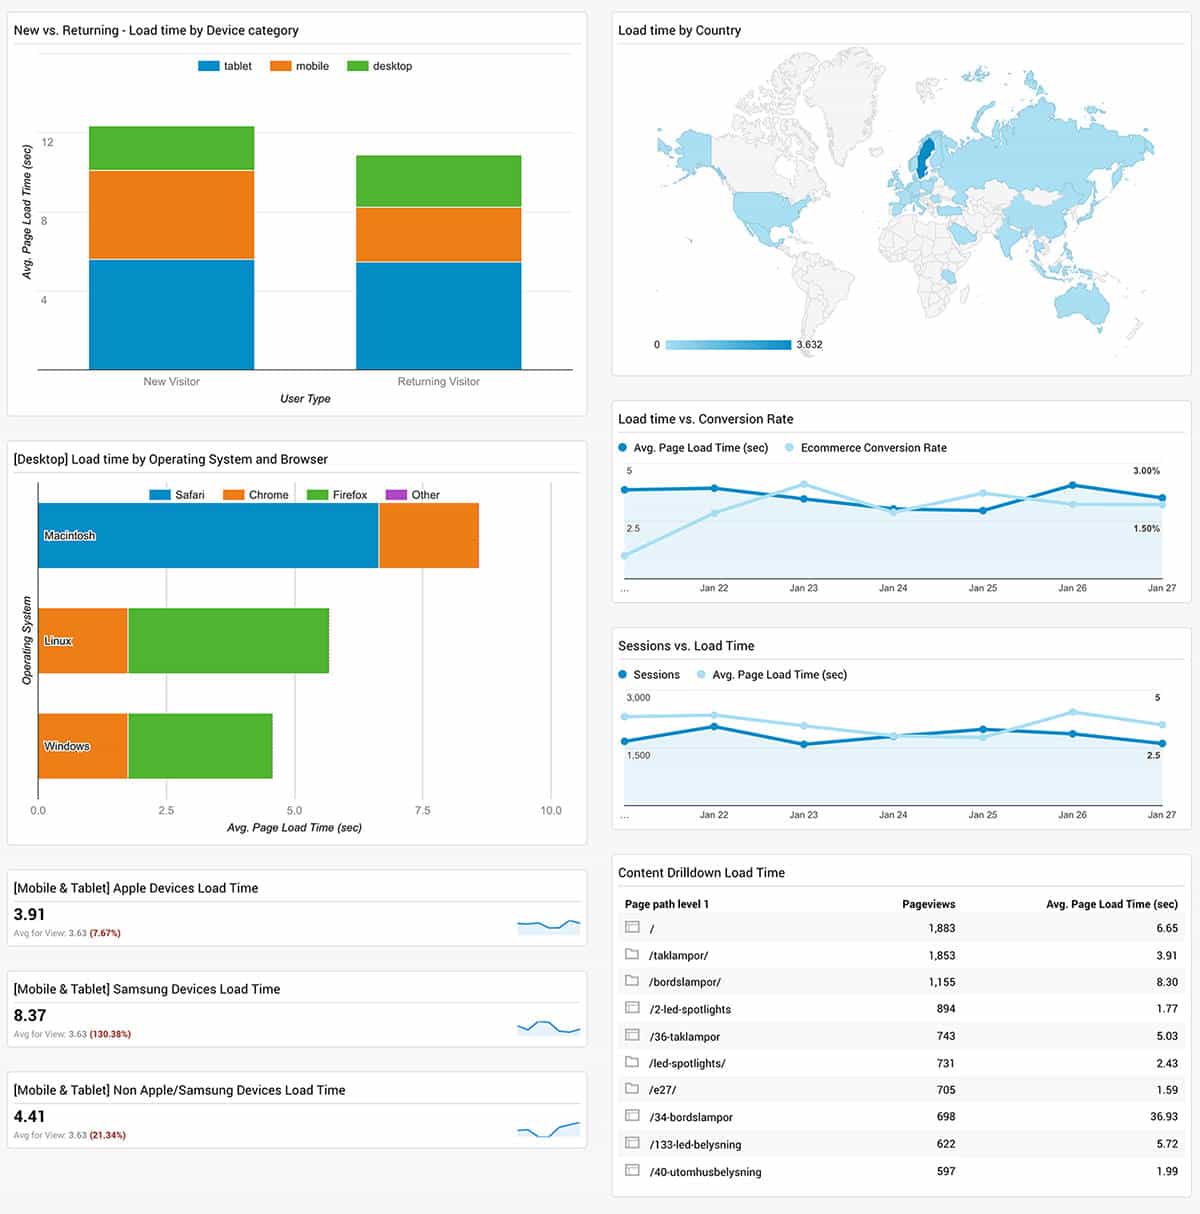The image size is (1200, 1214).
Task: Drill into the /36-taklampor path link
Action: coord(684,1037)
